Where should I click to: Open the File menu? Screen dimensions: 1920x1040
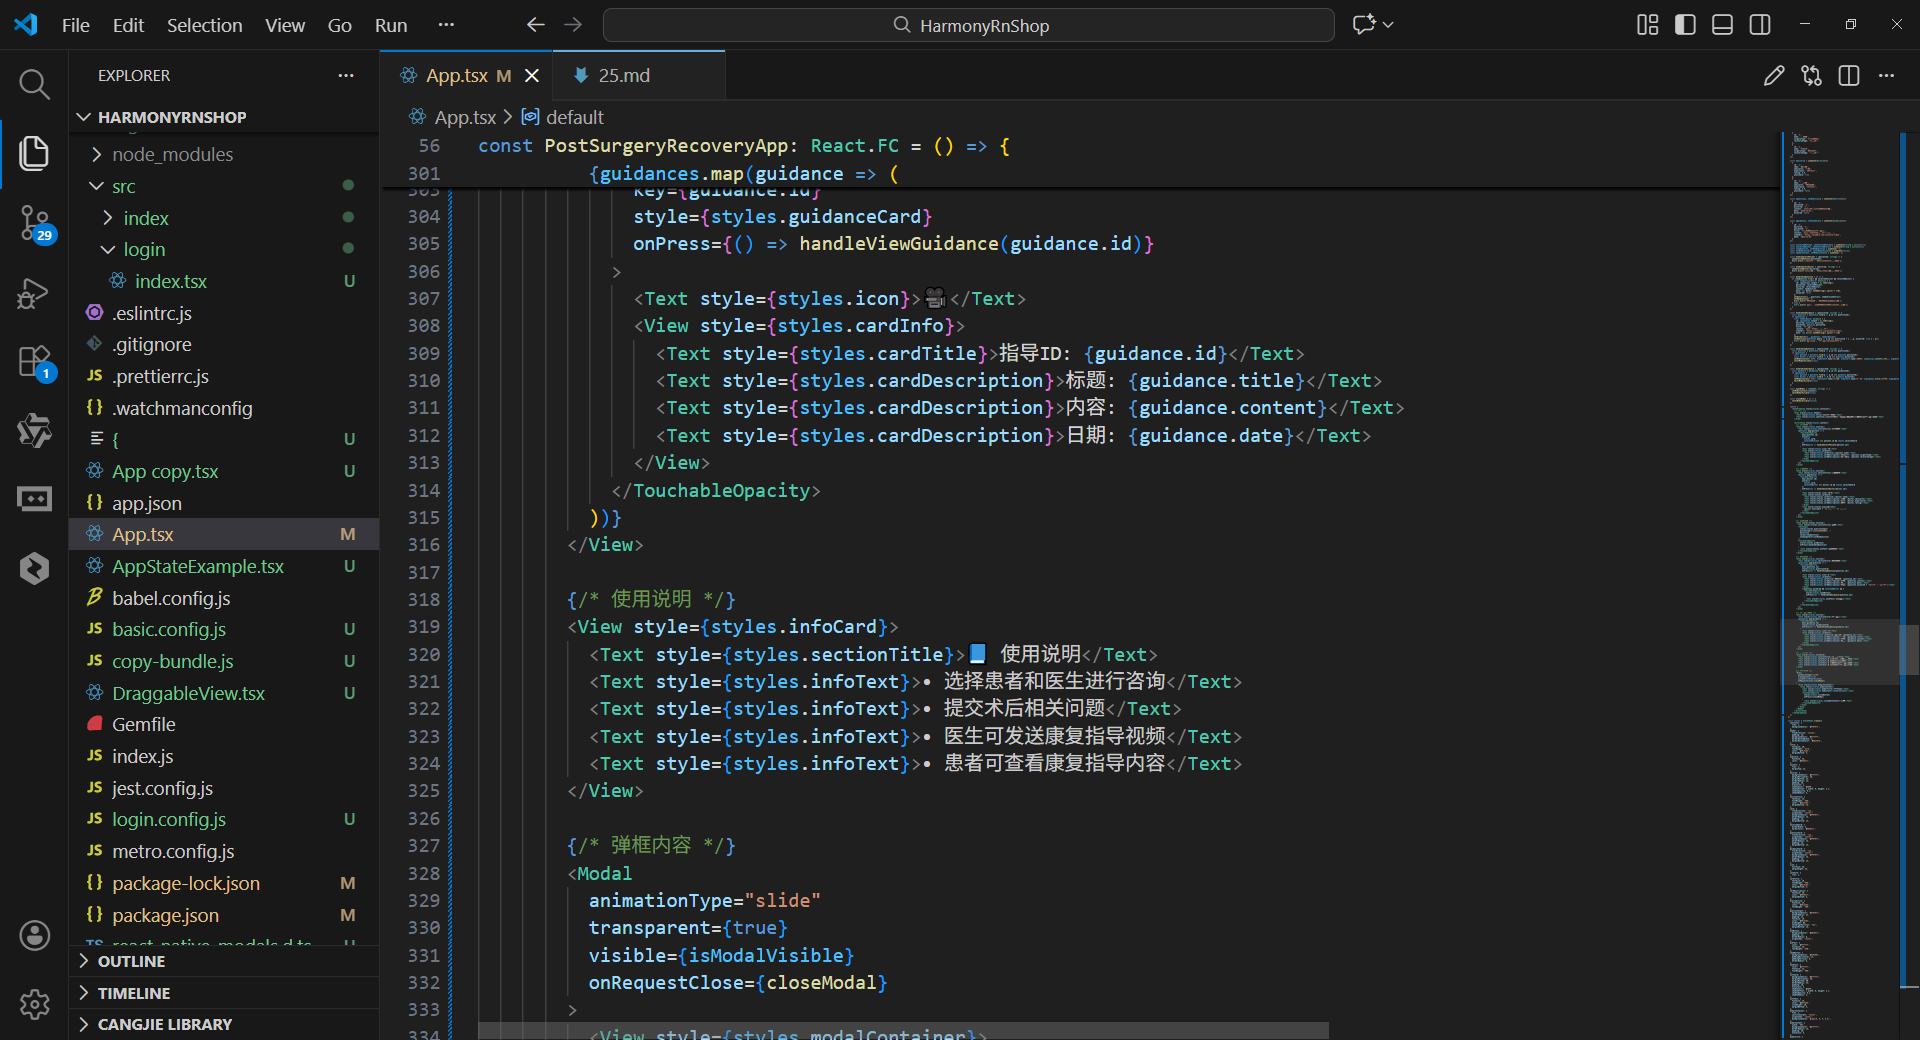pos(76,25)
